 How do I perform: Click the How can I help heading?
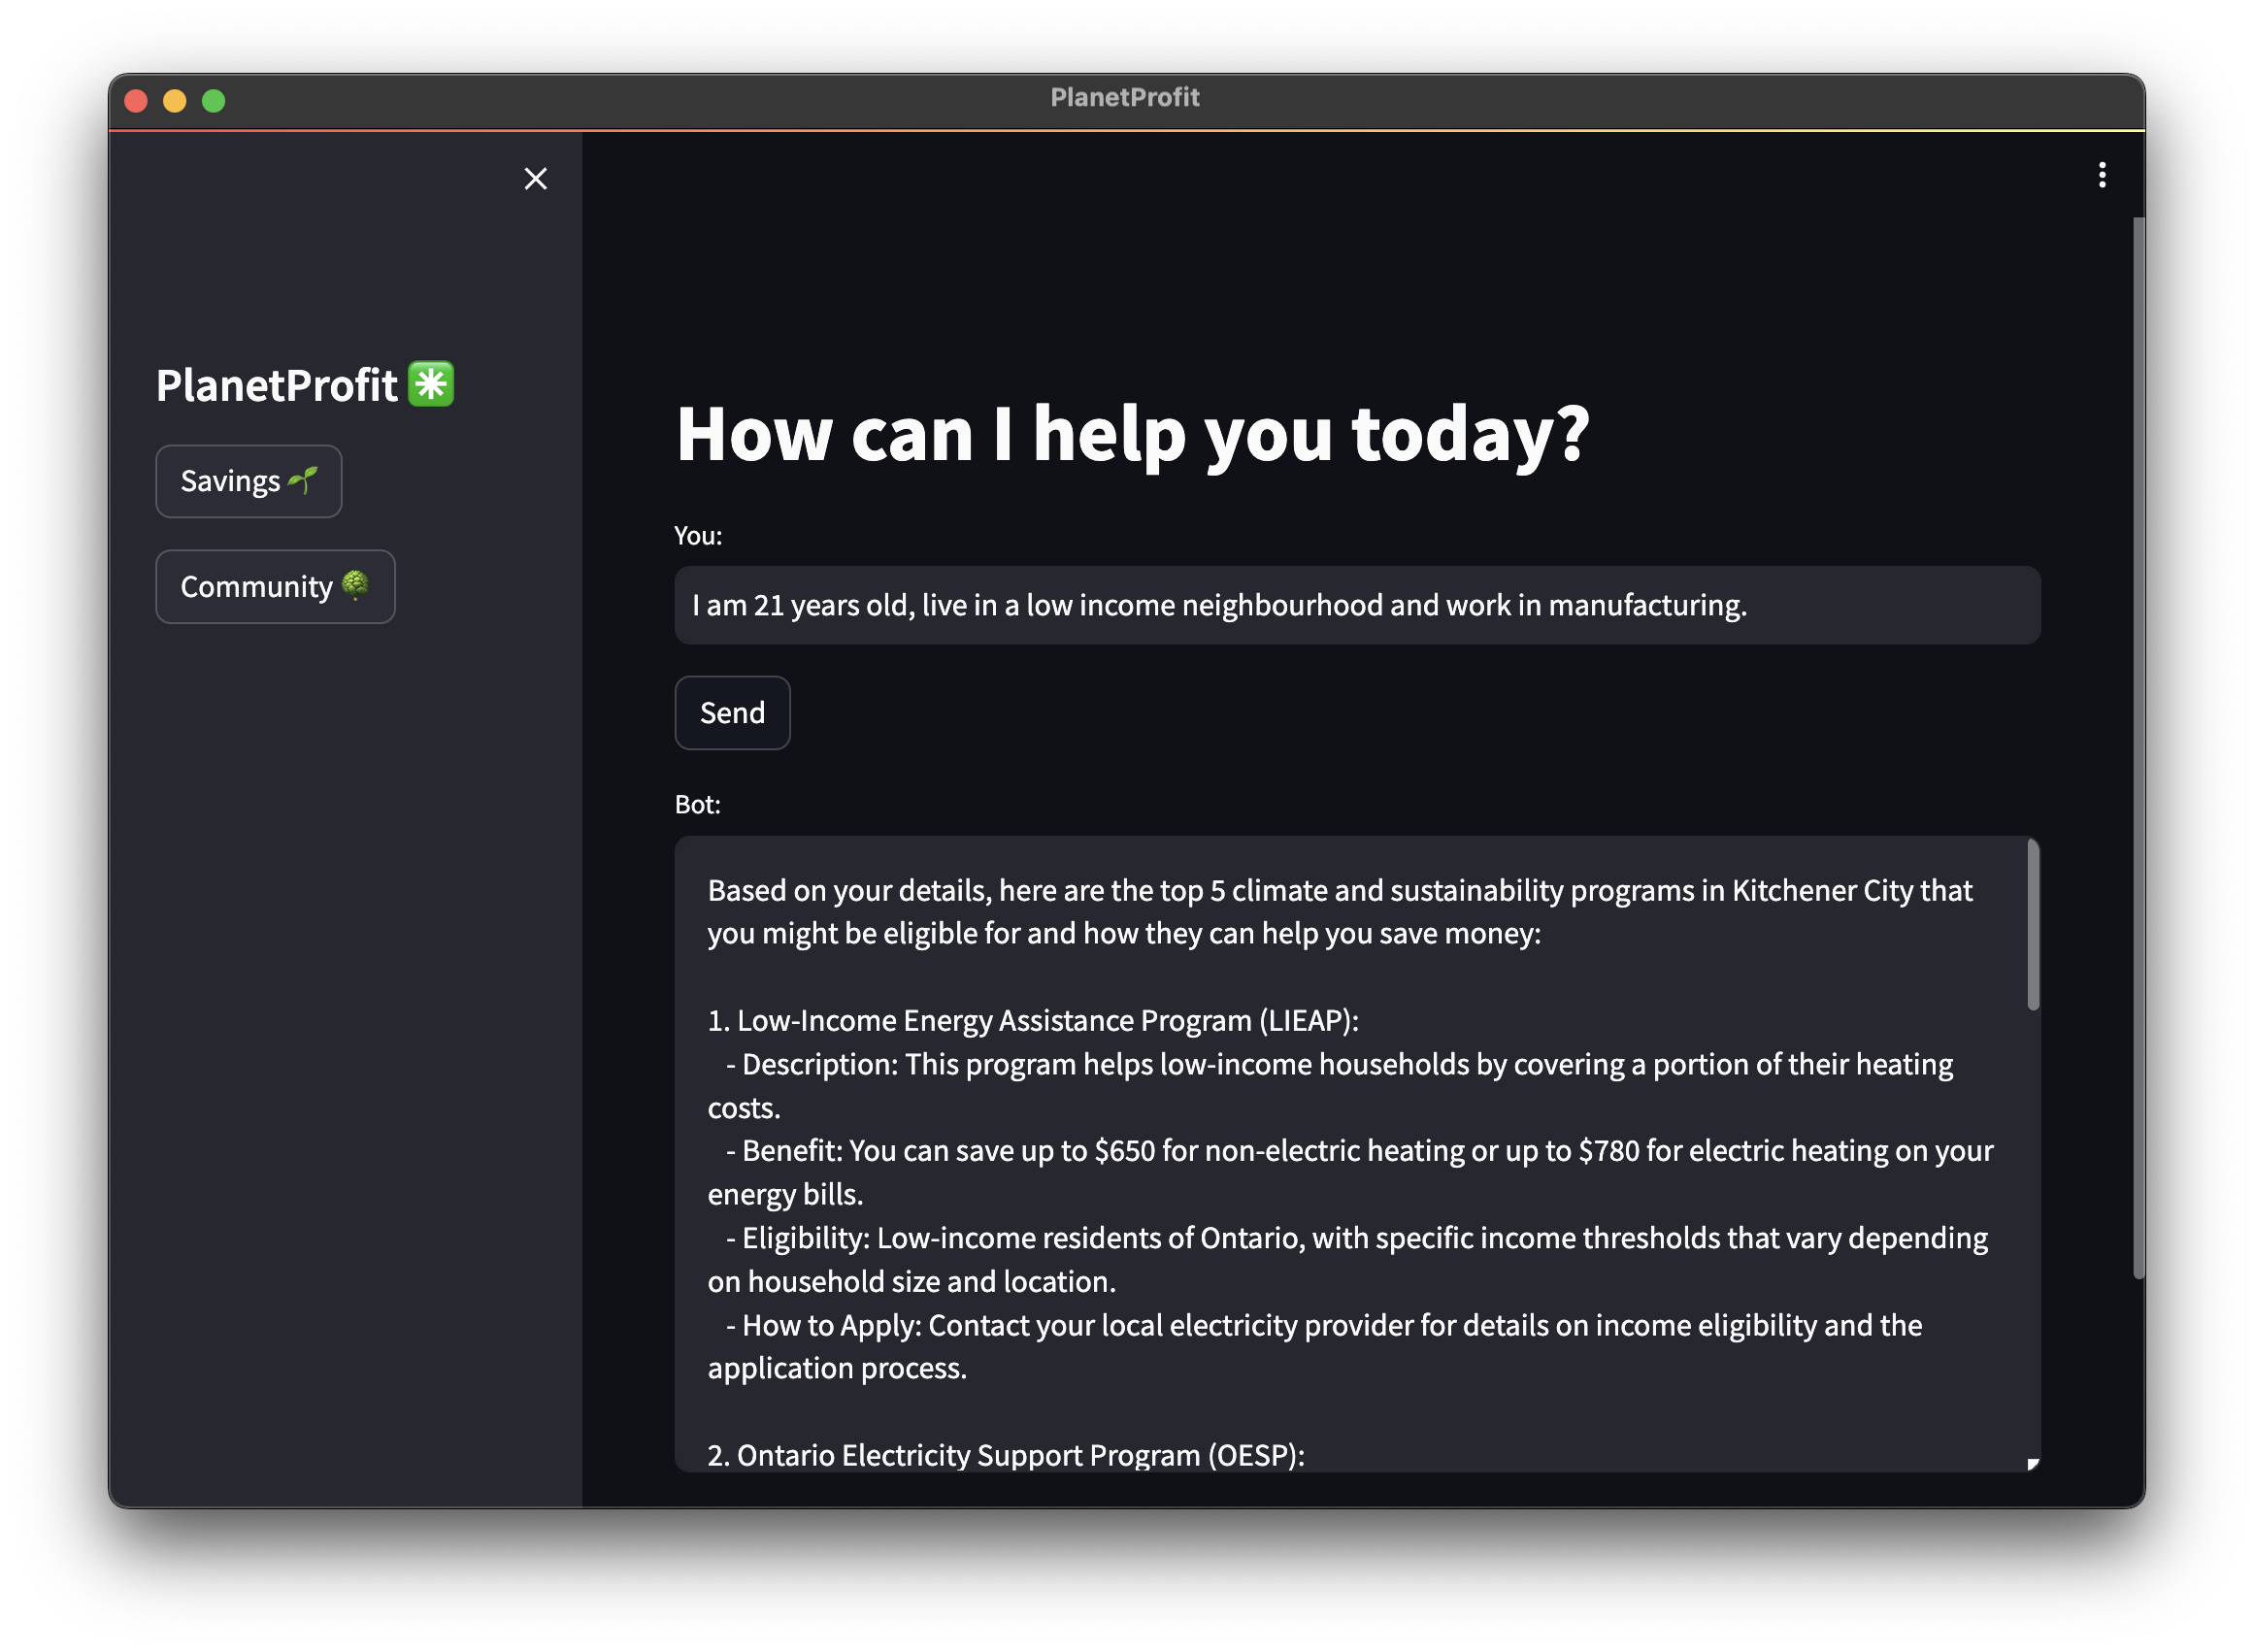point(1131,434)
